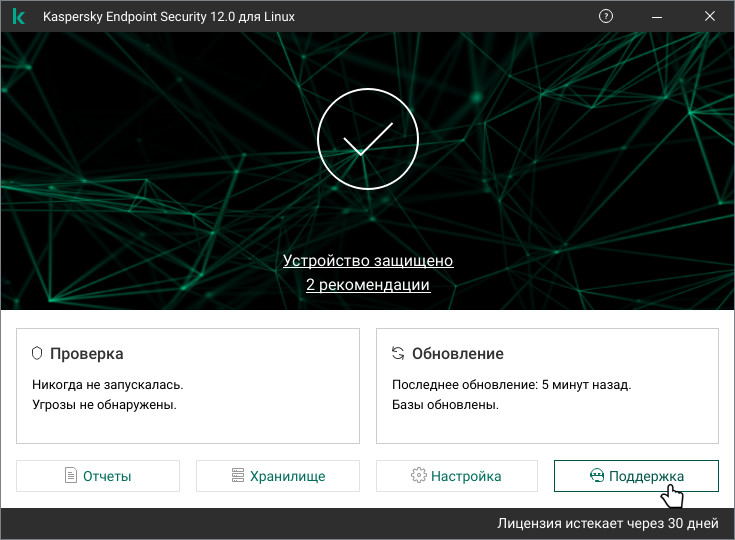The width and height of the screenshot is (735, 540).
Task: Click the headset icon on Поддержка
Action: point(597,475)
